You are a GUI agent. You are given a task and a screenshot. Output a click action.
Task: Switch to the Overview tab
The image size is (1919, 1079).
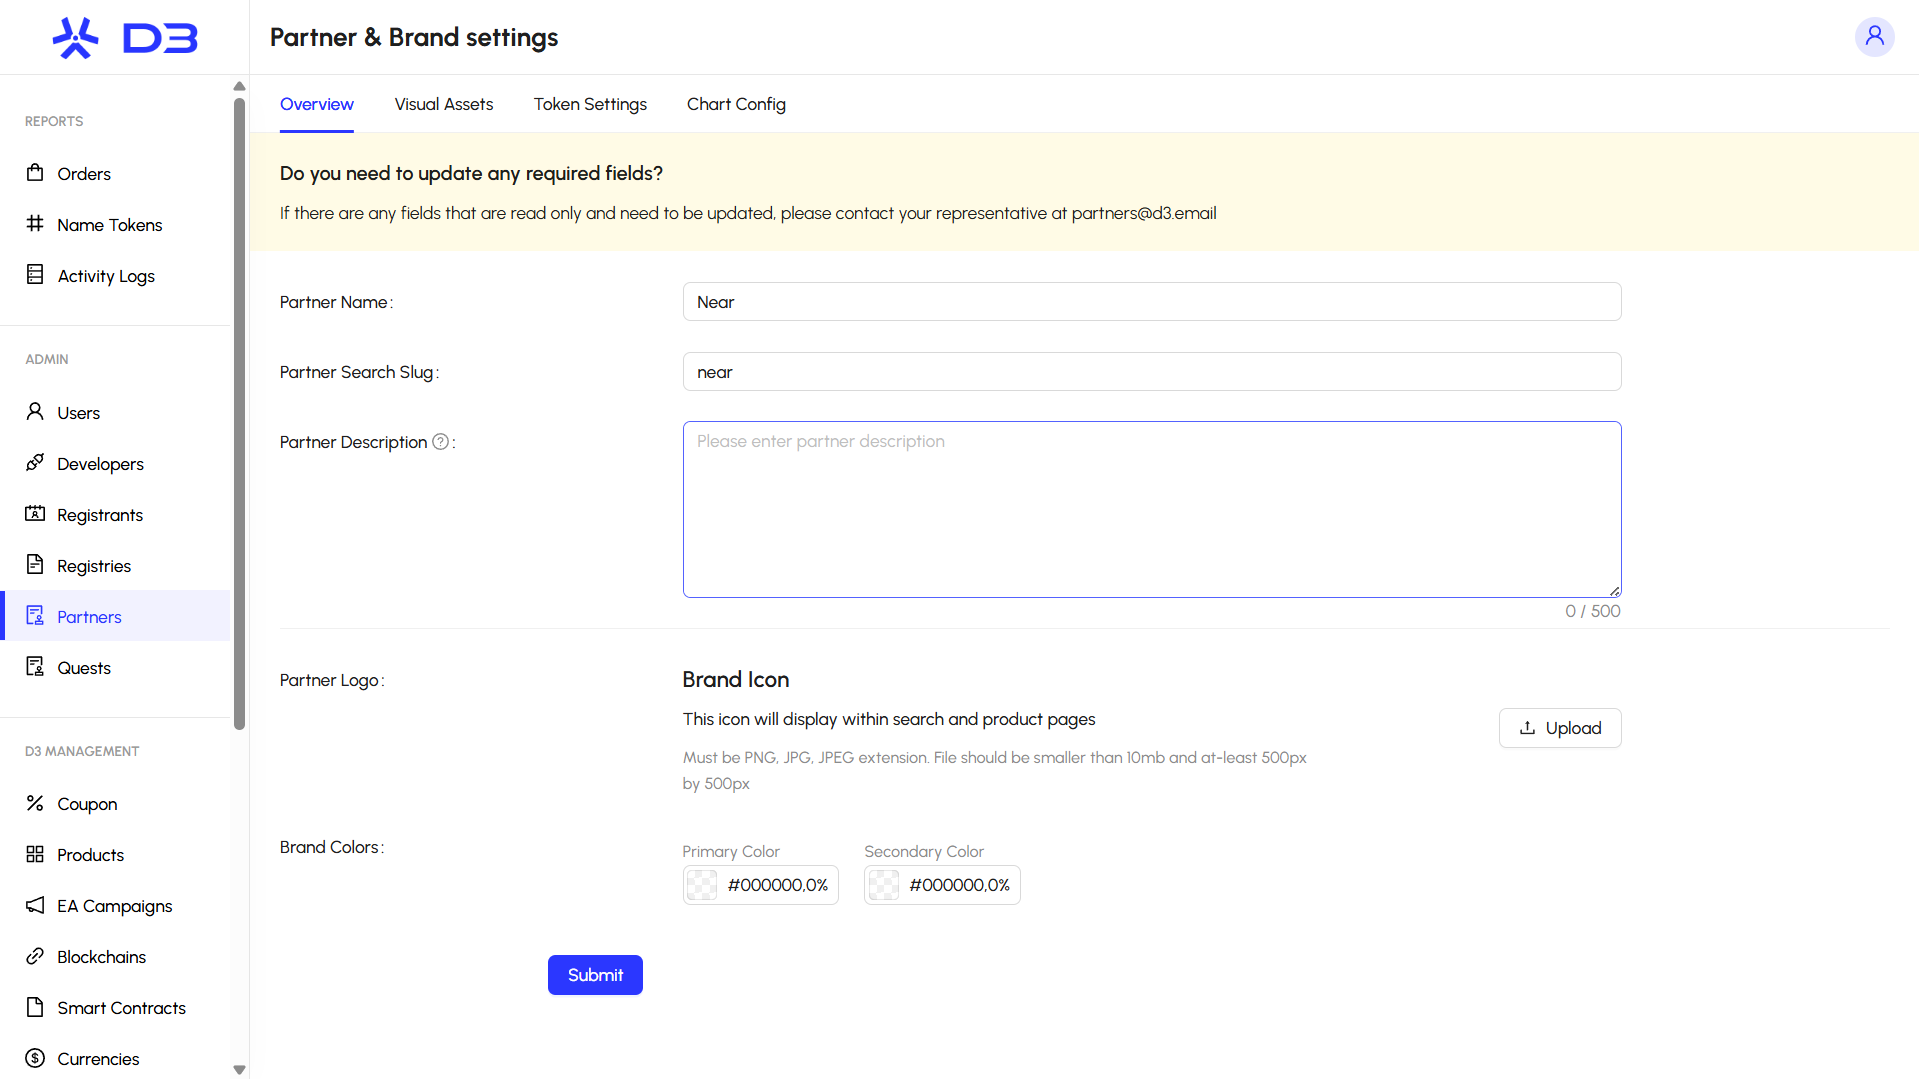pos(316,104)
